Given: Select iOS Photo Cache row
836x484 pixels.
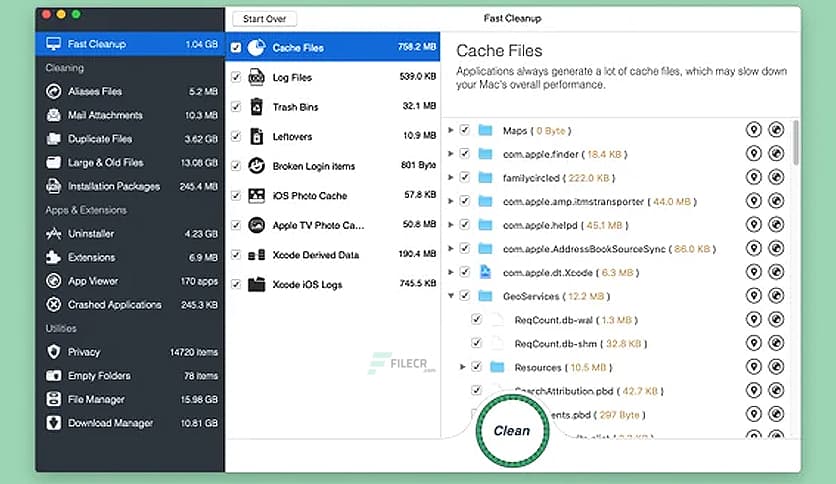Looking at the screenshot, I should tap(333, 196).
